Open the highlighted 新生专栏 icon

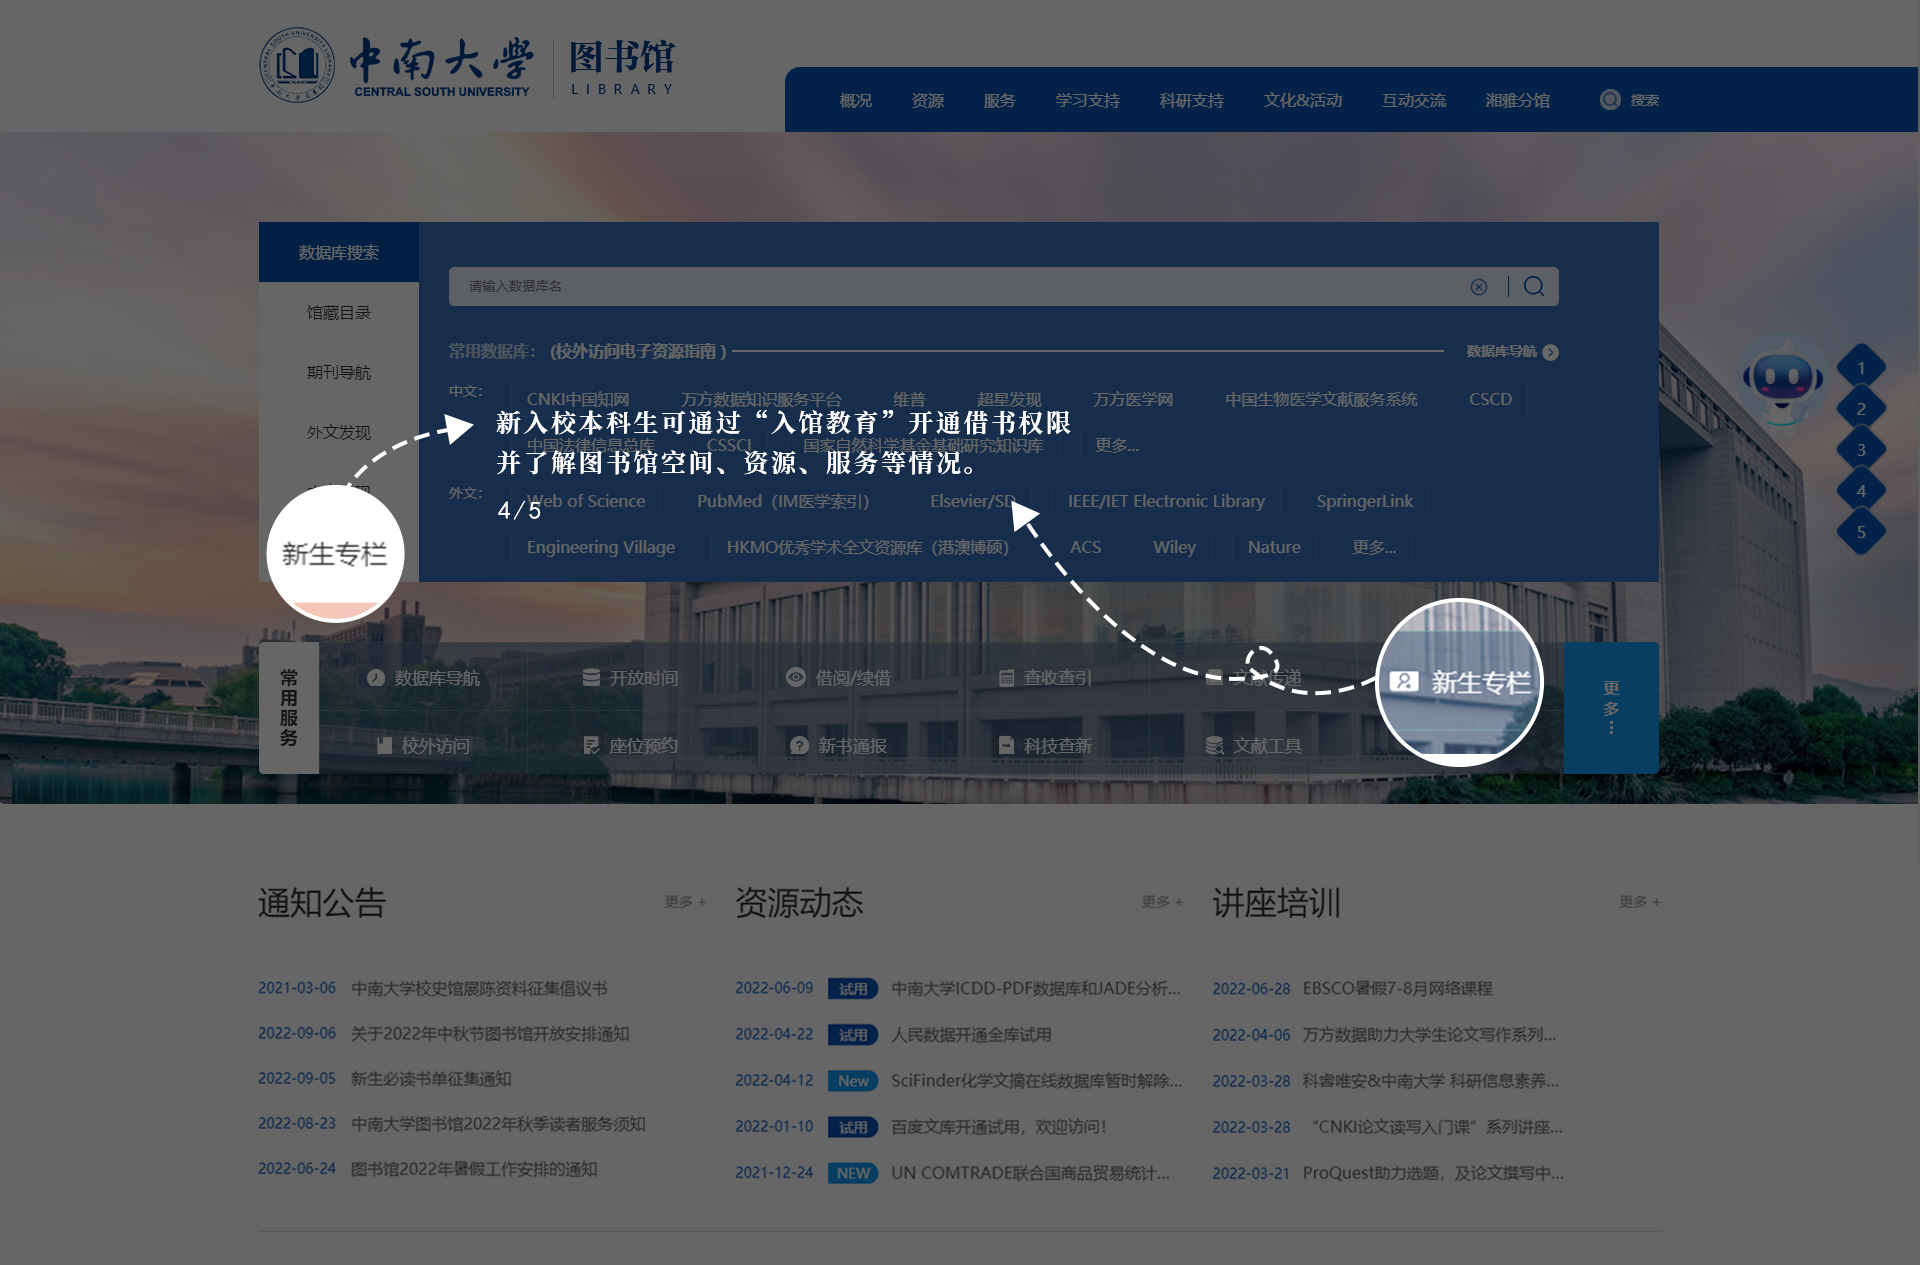1404,682
